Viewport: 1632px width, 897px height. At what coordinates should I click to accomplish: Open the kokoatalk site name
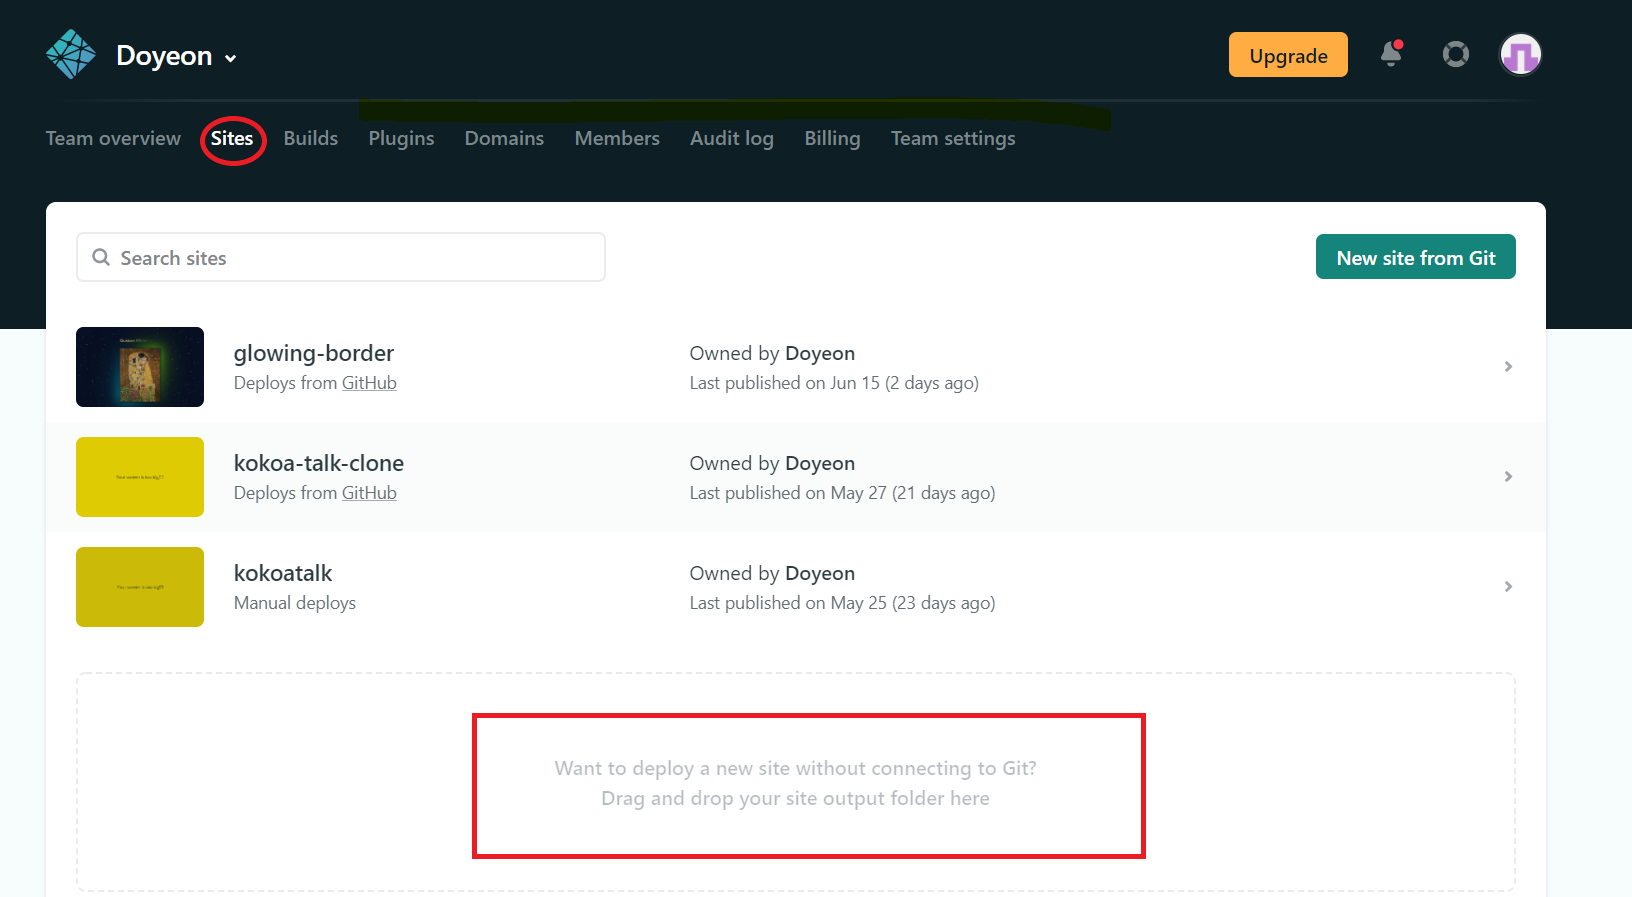[283, 573]
